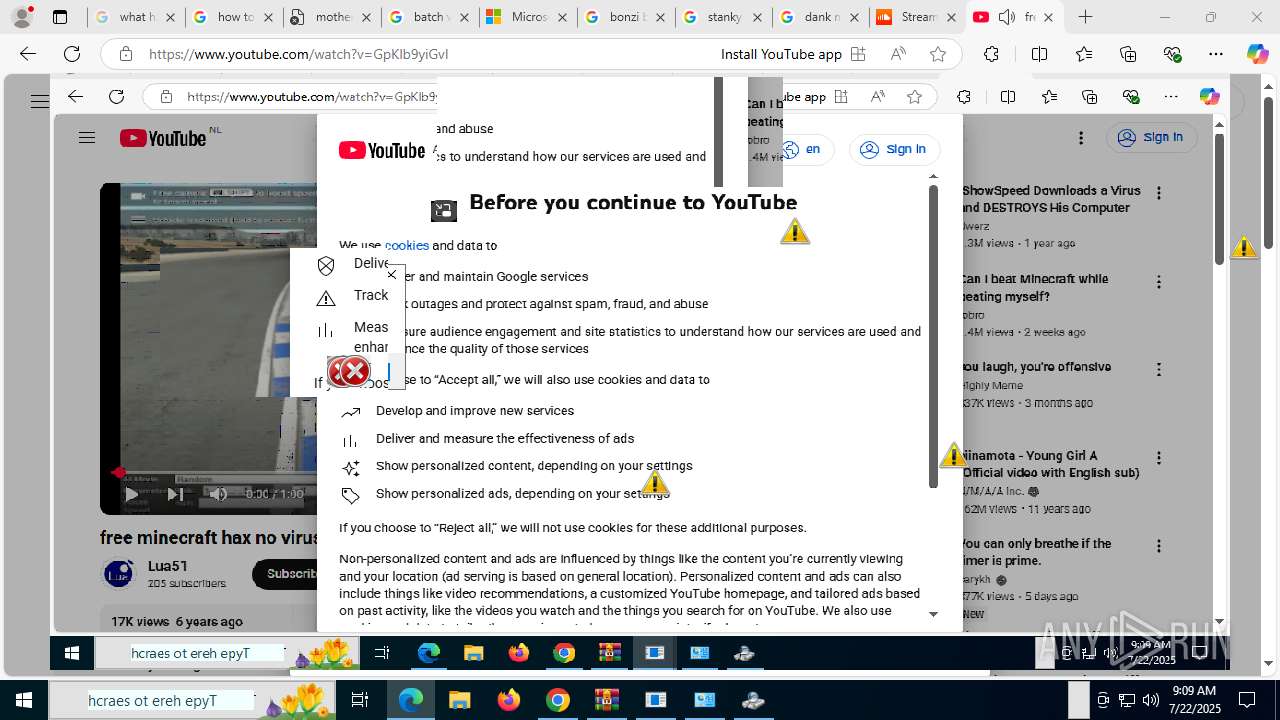Open the app-available icon next to Install YouTube app

(x=858, y=54)
